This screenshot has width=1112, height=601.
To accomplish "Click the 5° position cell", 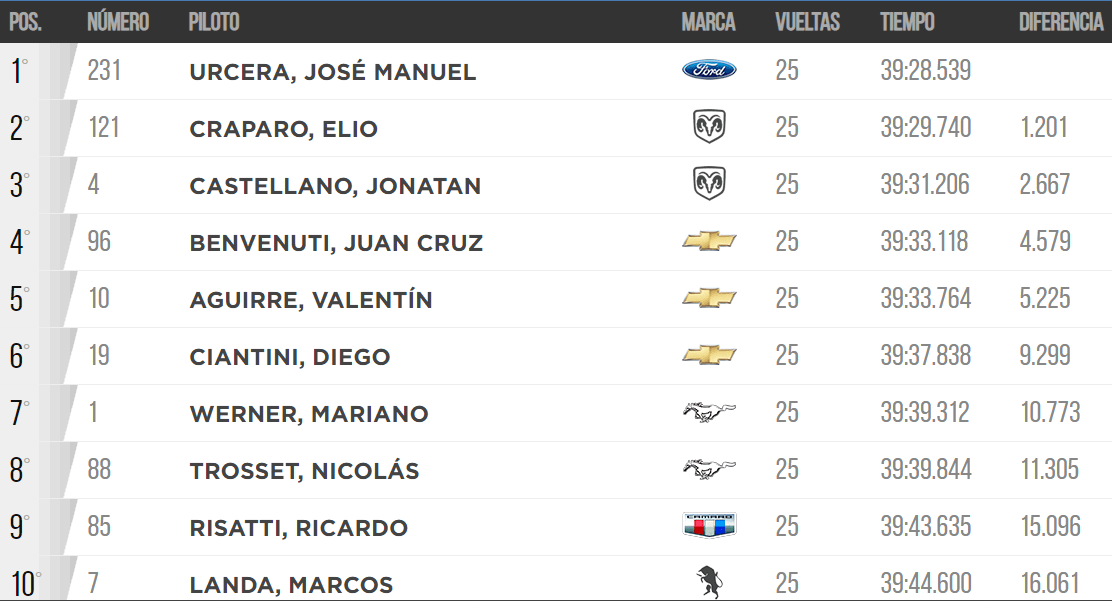I will coord(20,299).
